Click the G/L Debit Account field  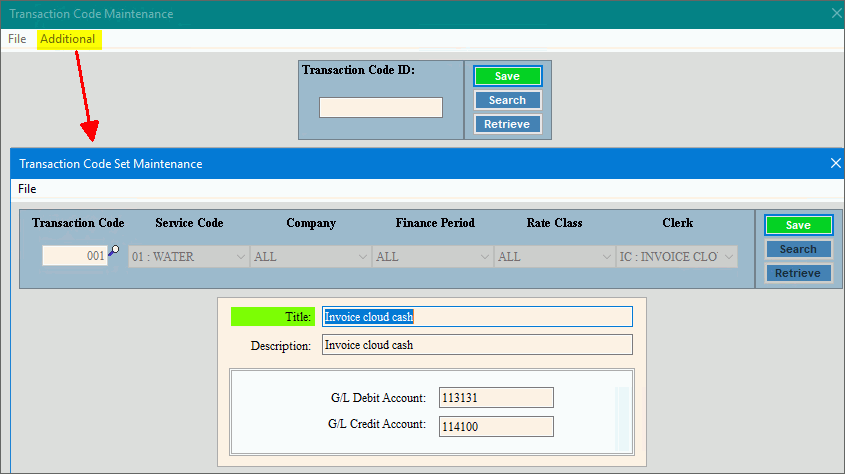pos(495,398)
